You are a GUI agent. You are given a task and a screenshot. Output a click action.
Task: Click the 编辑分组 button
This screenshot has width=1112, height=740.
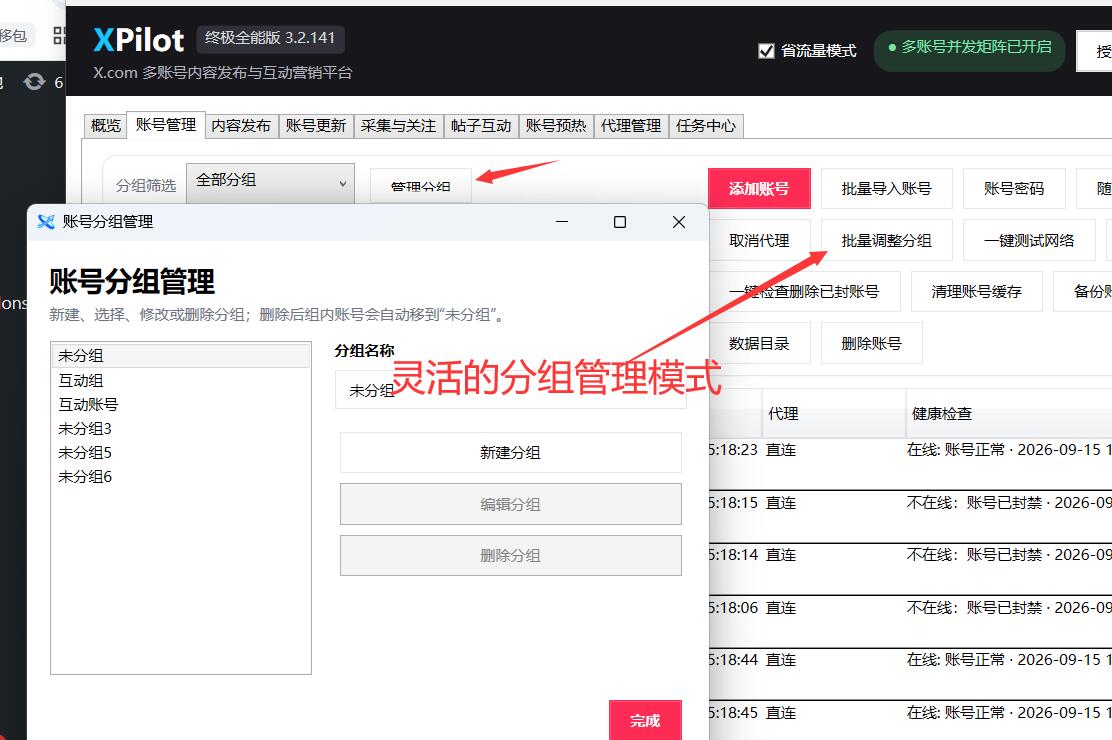511,504
